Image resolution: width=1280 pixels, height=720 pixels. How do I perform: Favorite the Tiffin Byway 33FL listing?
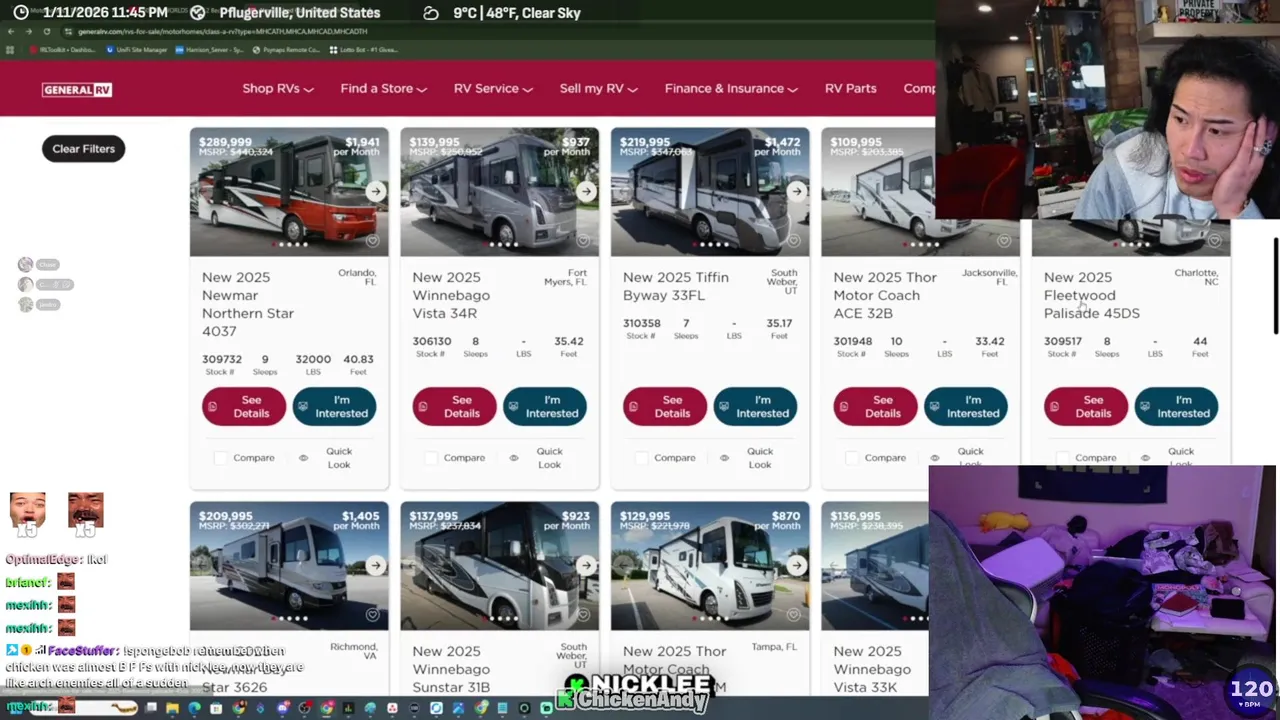(793, 241)
